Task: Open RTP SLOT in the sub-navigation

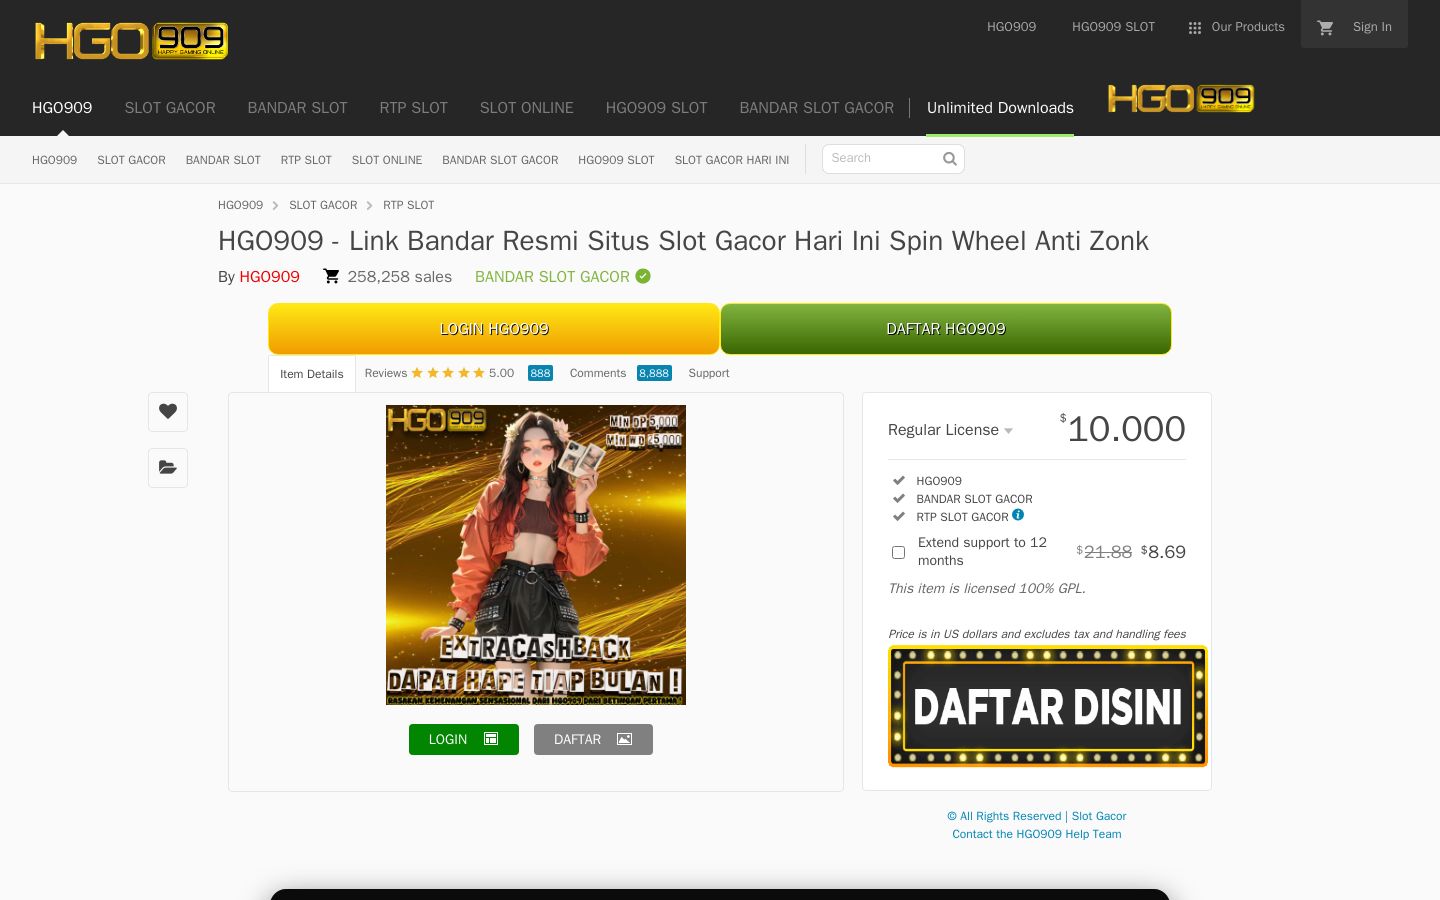Action: click(306, 160)
